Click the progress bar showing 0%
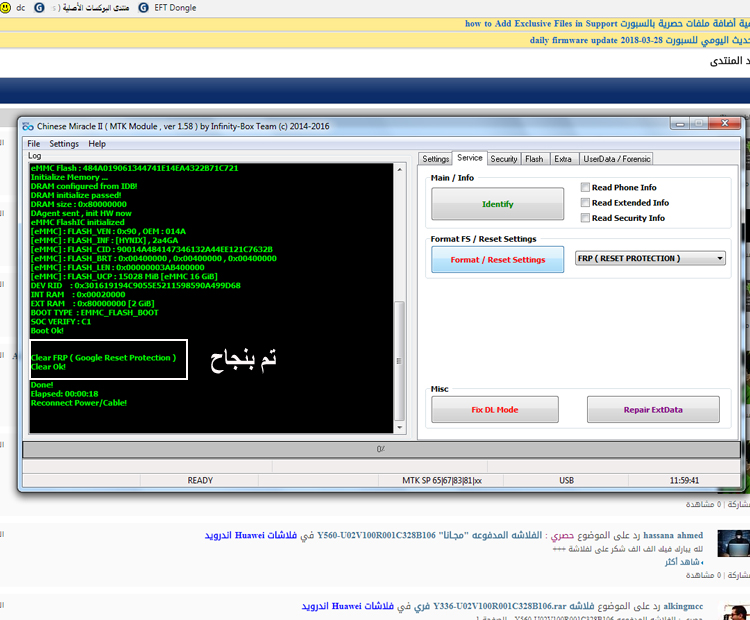 click(x=381, y=449)
